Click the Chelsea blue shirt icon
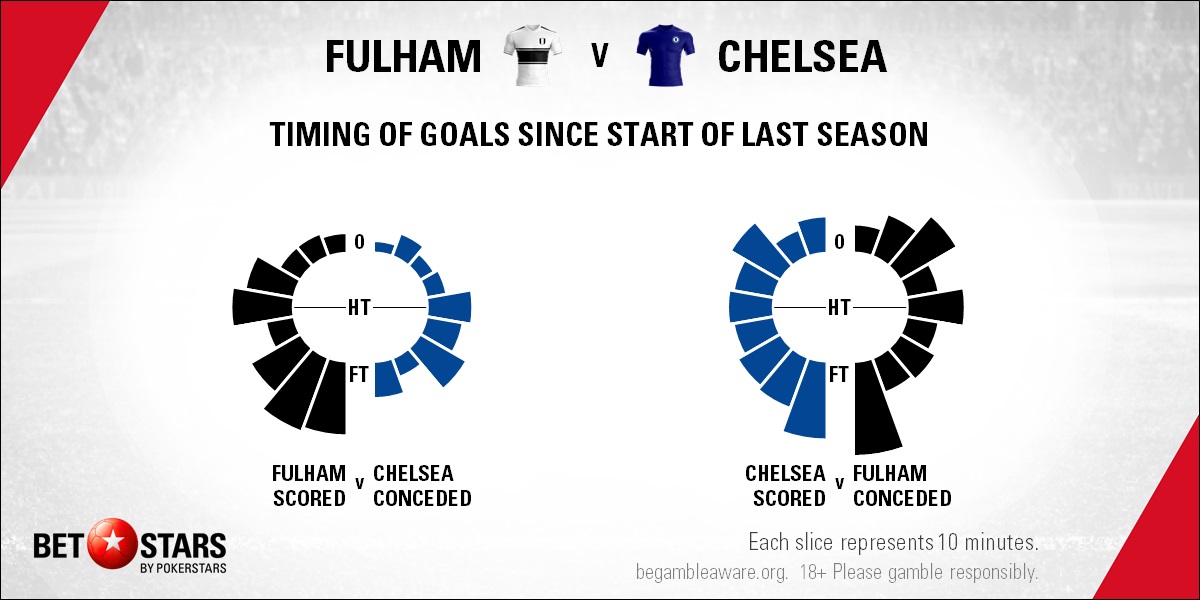 click(x=665, y=58)
